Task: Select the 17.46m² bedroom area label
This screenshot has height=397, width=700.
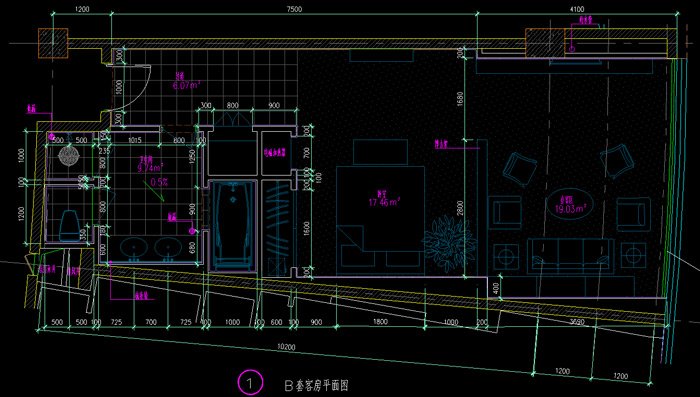Action: point(384,202)
